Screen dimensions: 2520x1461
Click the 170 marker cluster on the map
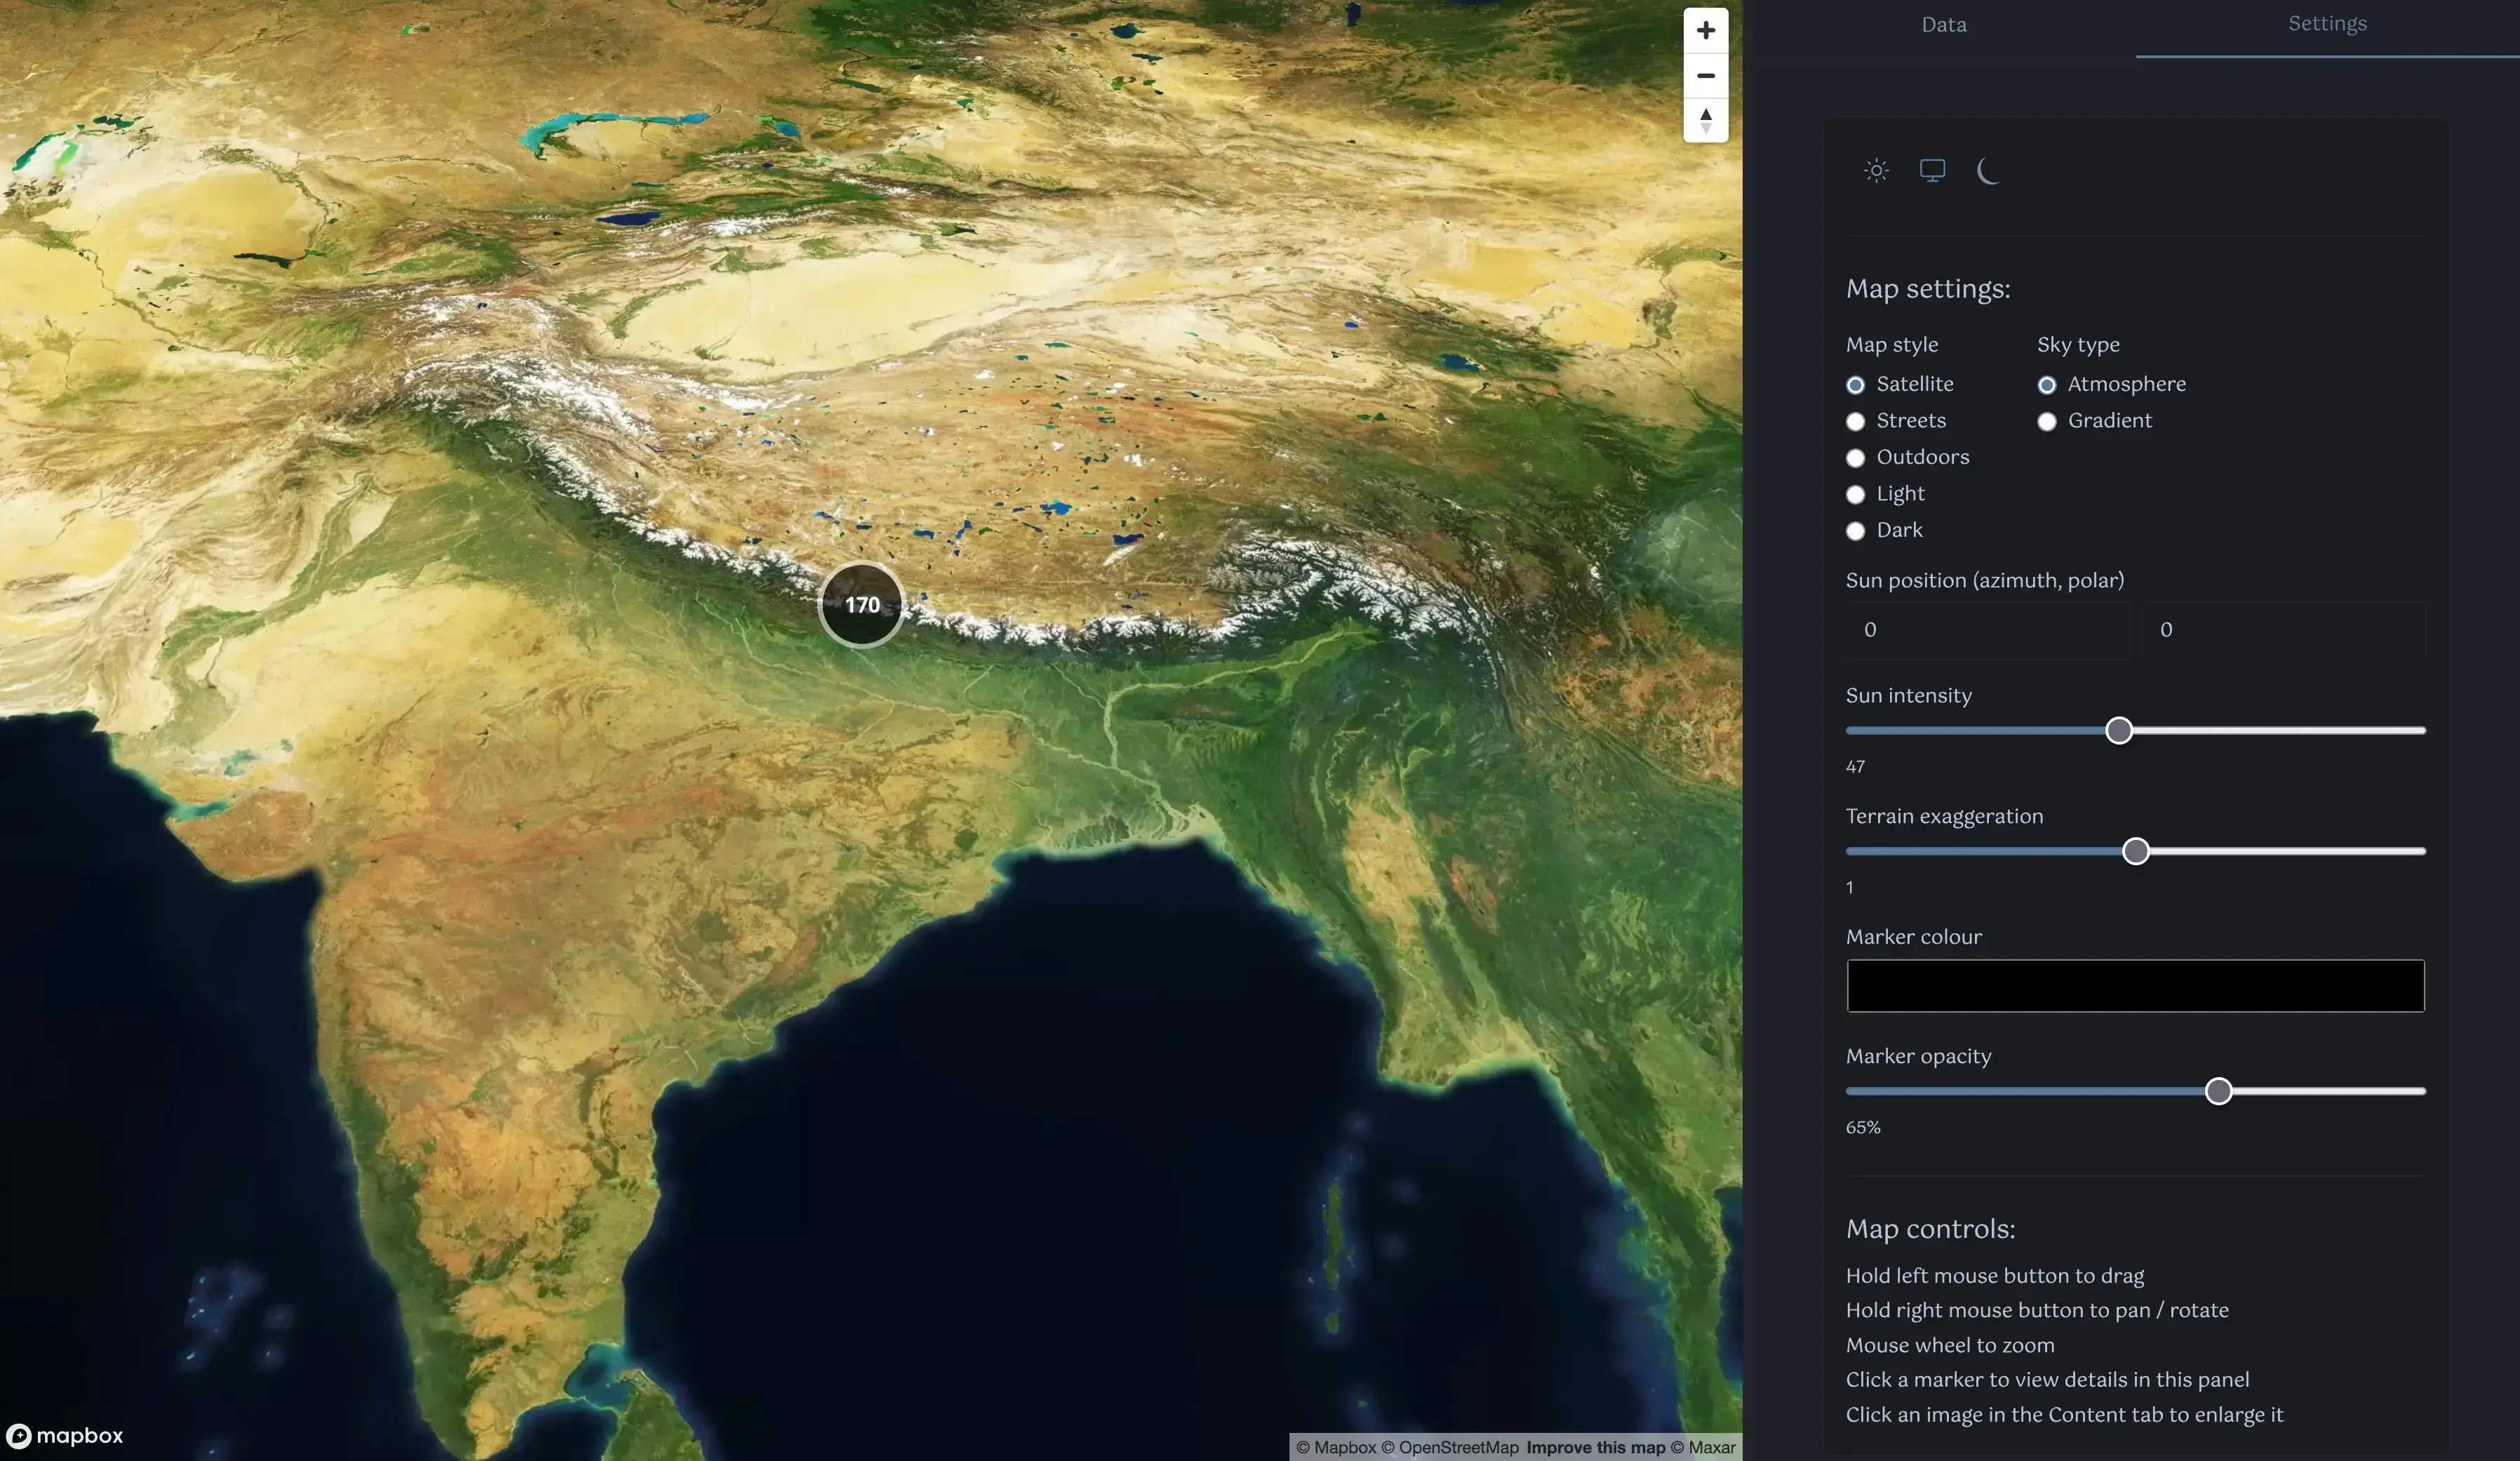[x=861, y=604]
